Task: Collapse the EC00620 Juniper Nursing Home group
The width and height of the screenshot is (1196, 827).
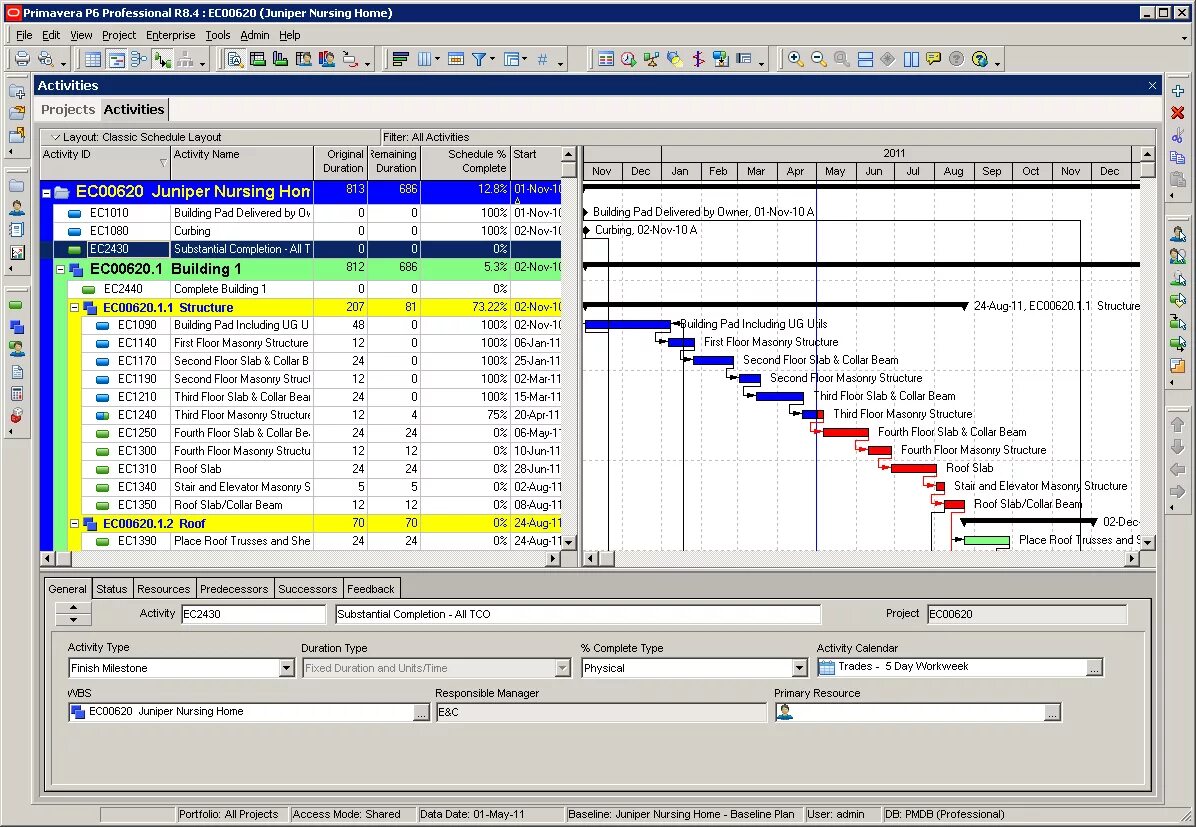Action: 47,193
